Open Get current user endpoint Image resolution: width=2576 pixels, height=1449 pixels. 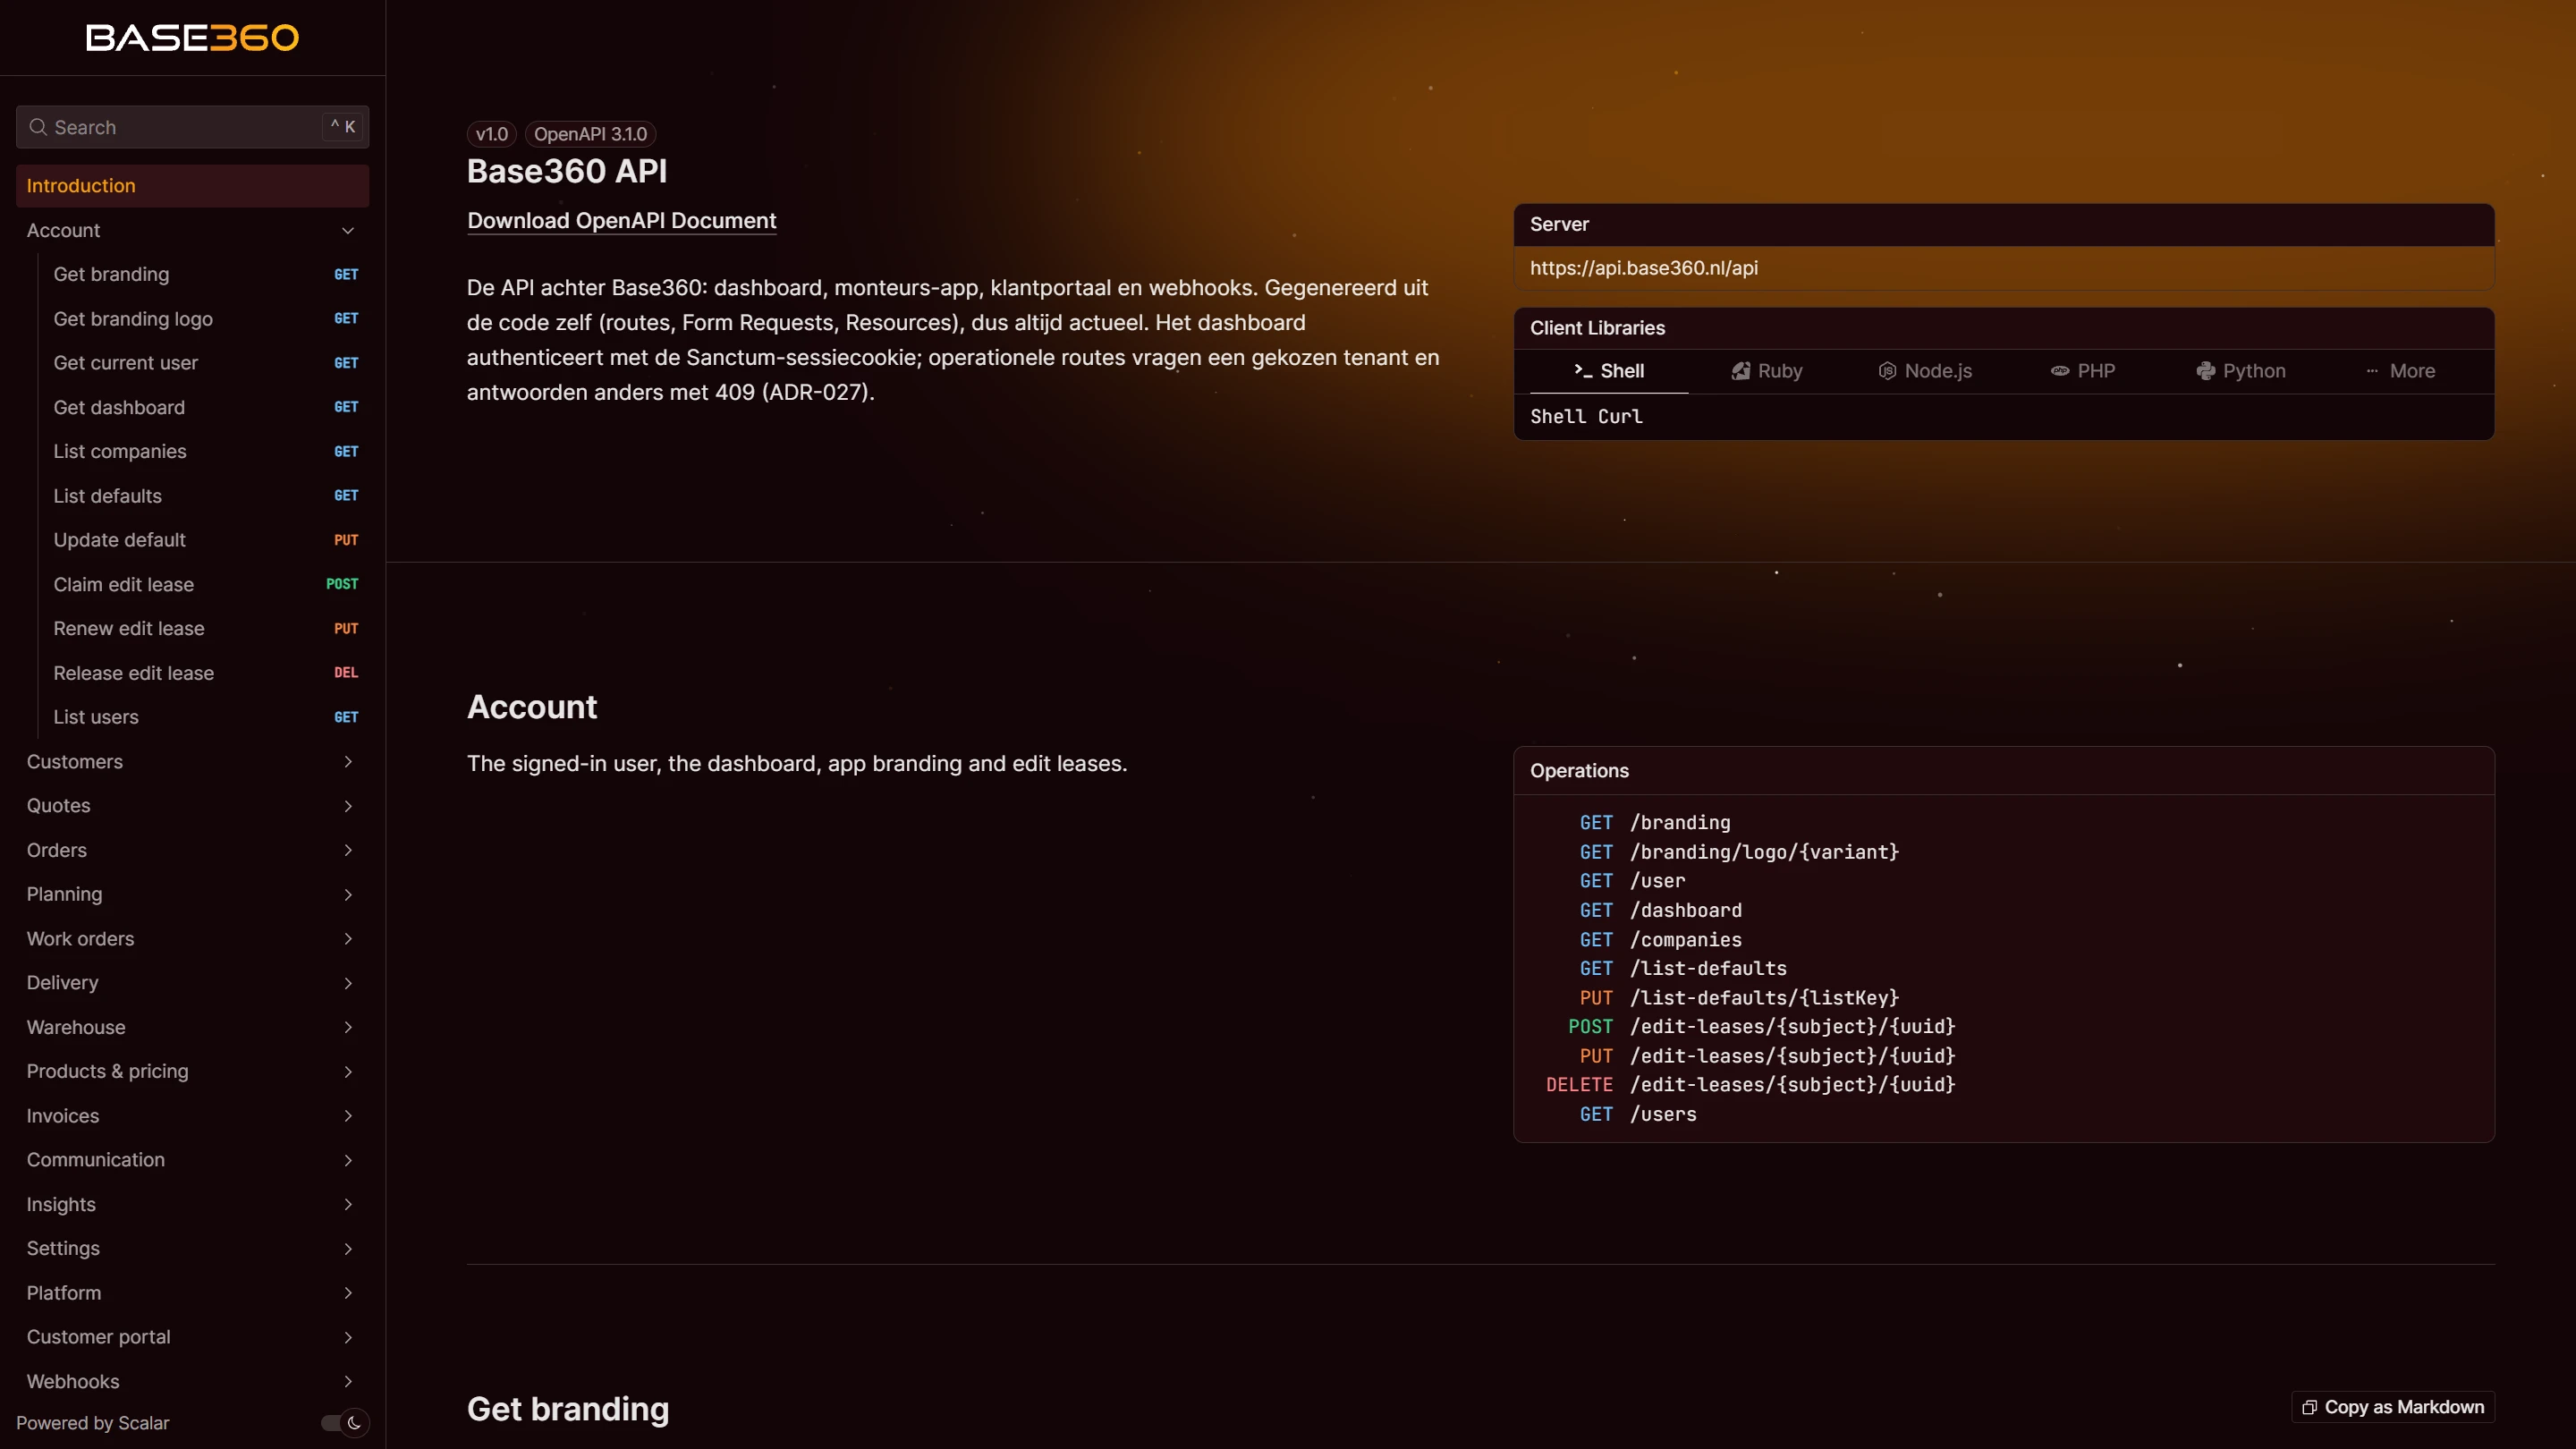[205, 363]
